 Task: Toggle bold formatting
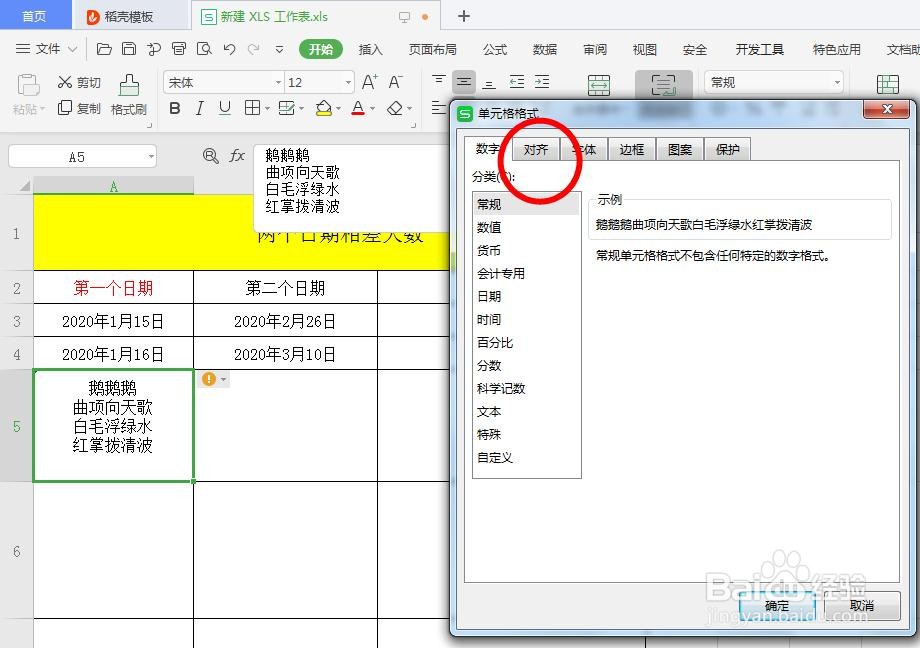click(176, 107)
